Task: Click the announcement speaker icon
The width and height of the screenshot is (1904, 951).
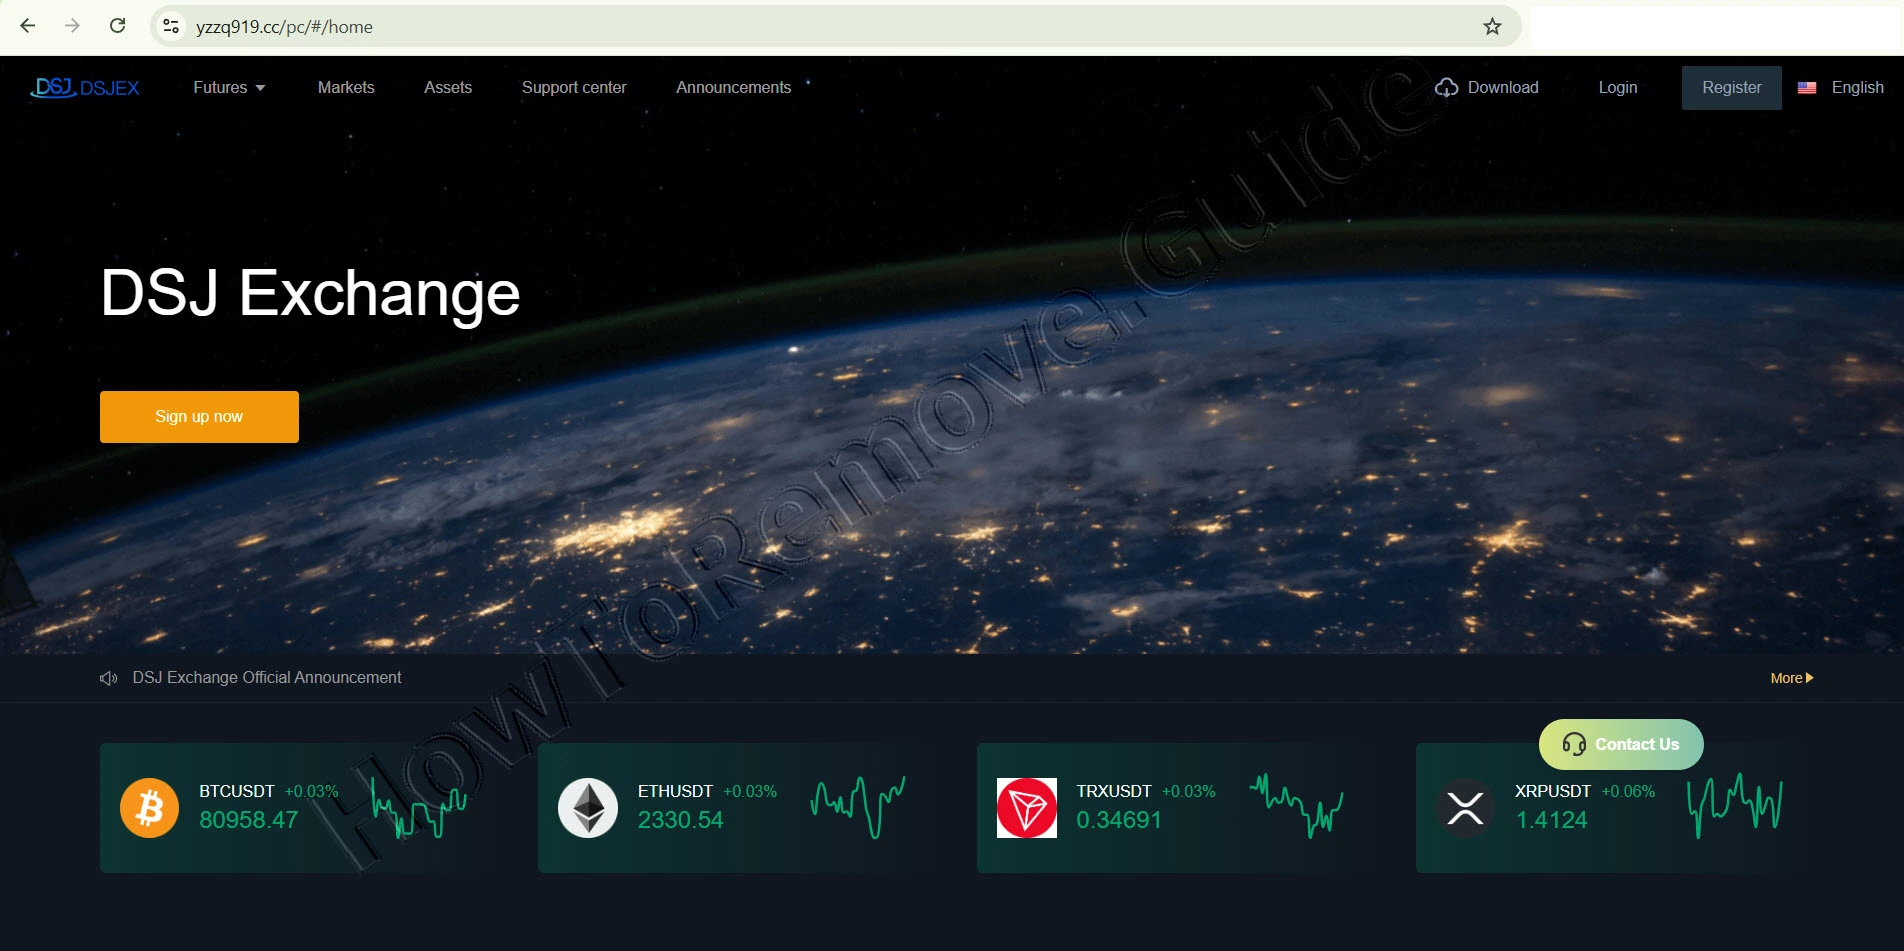Action: pyautogui.click(x=109, y=678)
